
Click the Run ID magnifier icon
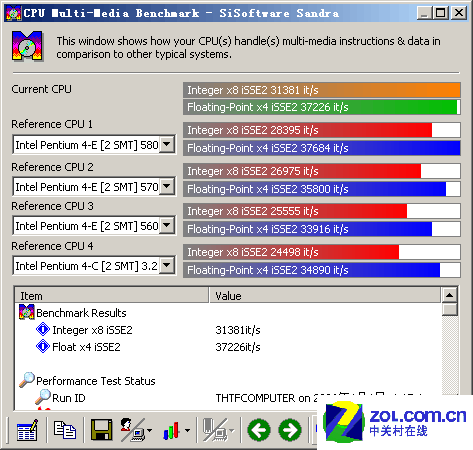tap(43, 397)
